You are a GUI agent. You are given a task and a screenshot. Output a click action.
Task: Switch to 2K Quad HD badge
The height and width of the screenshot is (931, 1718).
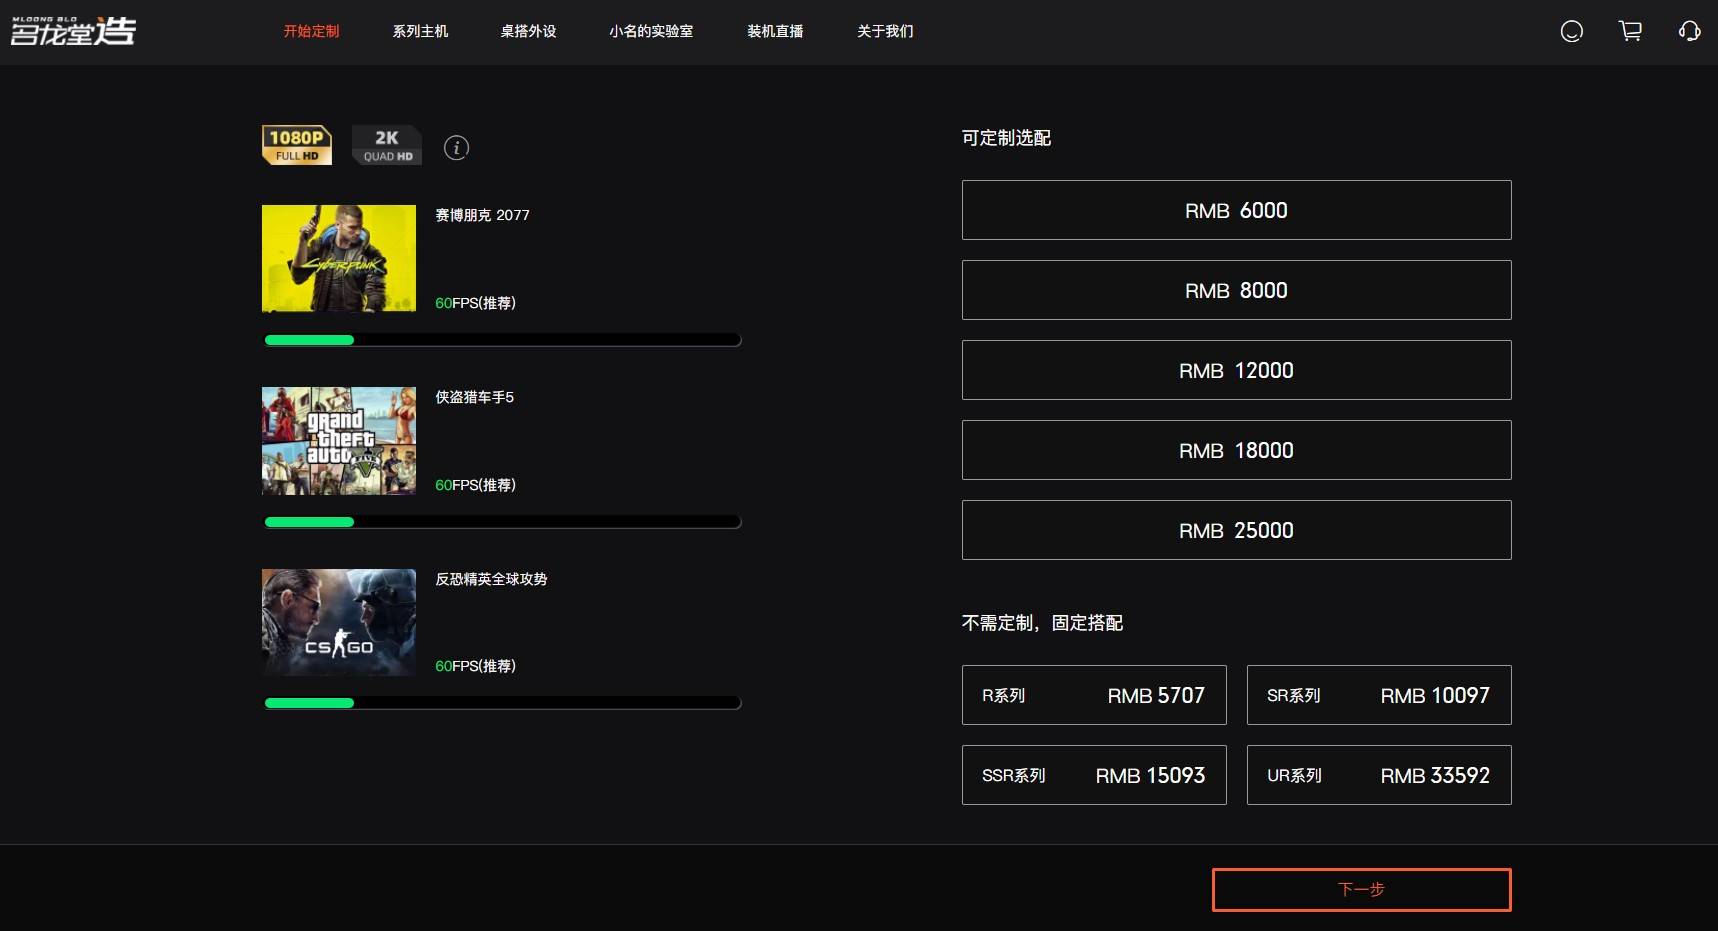[387, 145]
